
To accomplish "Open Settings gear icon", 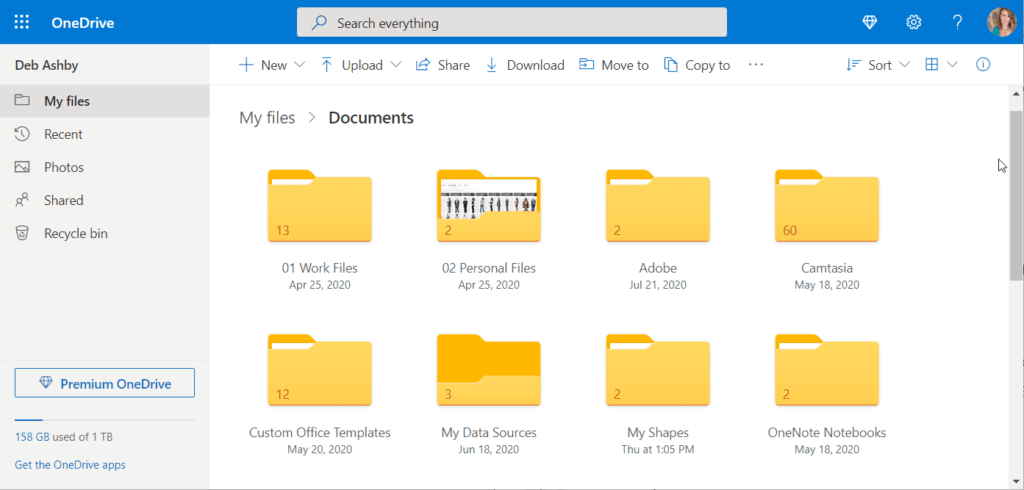I will coord(913,22).
